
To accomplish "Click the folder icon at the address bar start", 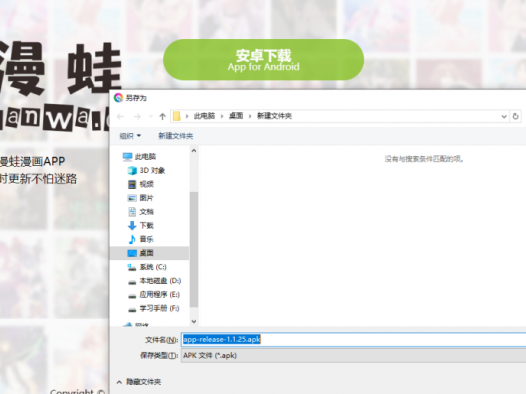I will pos(176,116).
